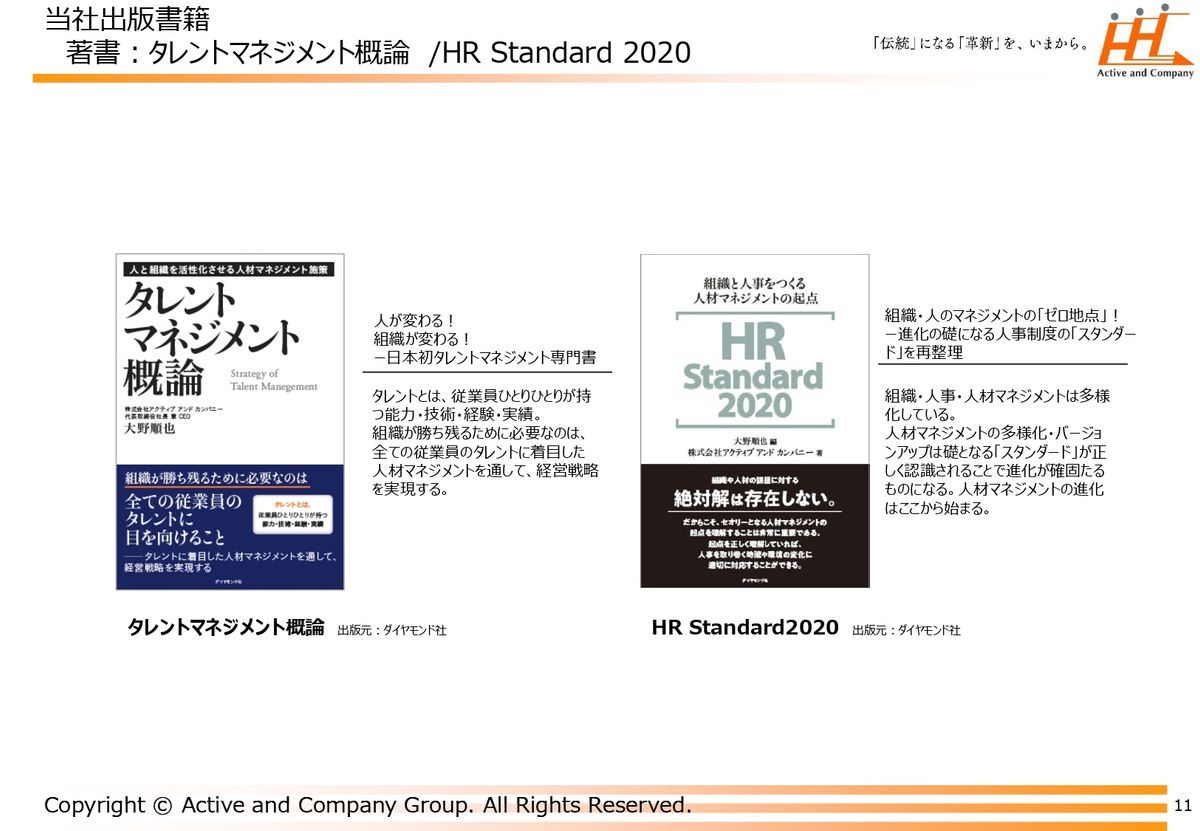Click the bold caption タレントマネジメント概論 below left book
This screenshot has height=831, width=1200.
click(x=226, y=628)
